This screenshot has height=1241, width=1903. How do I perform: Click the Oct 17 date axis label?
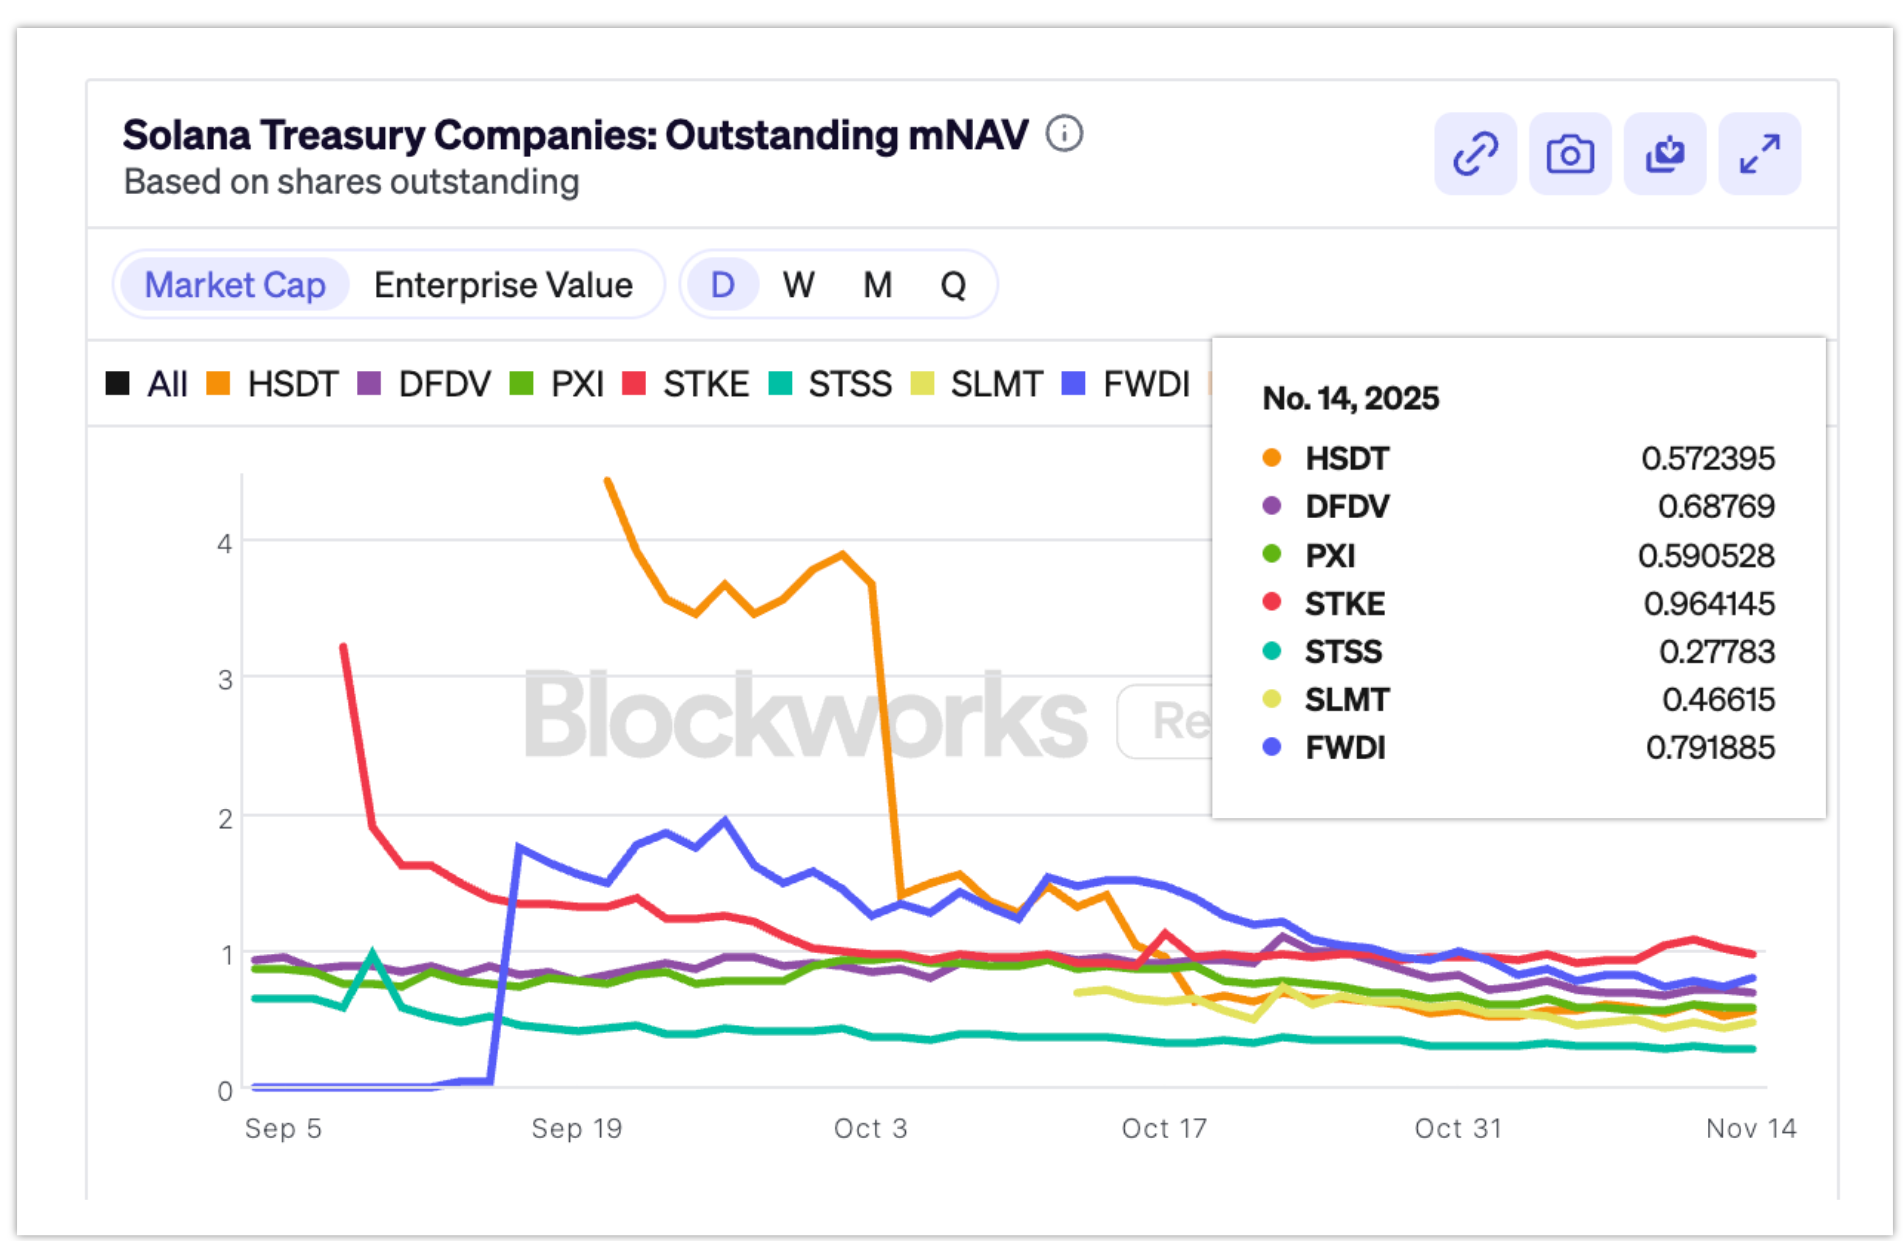[x=1163, y=1128]
